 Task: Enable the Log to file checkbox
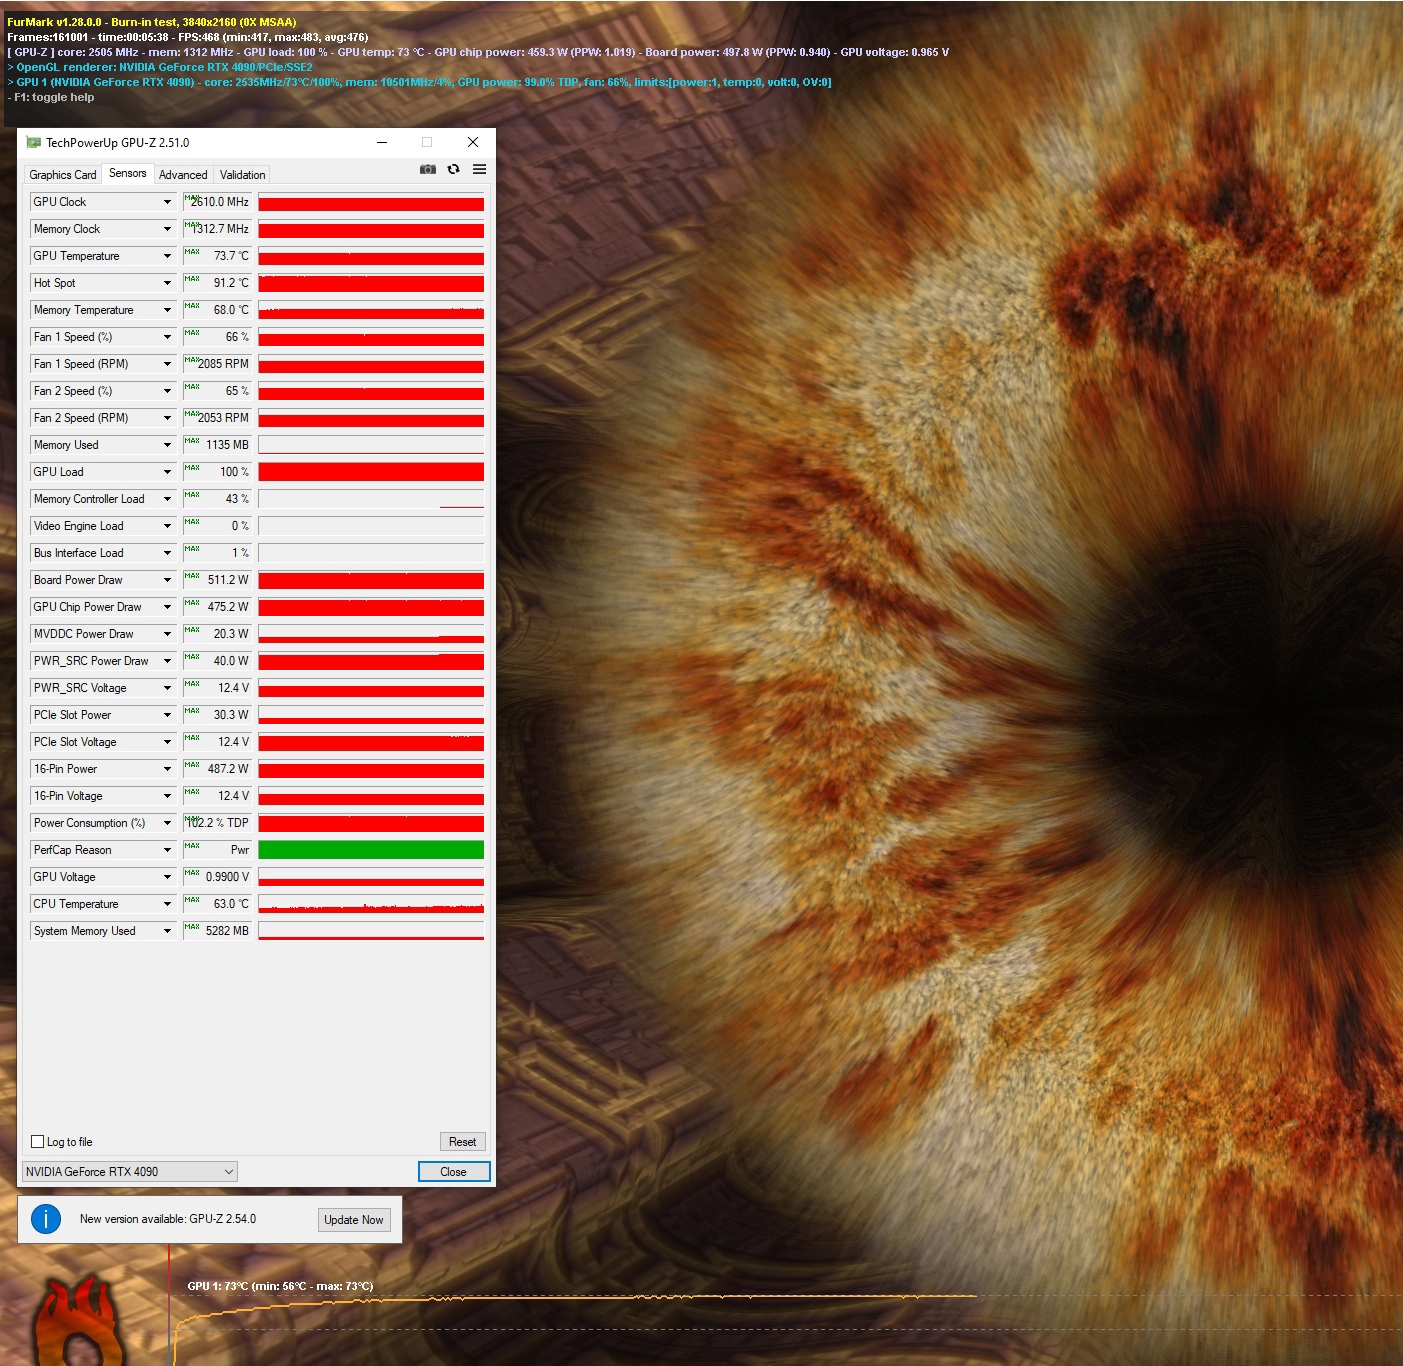tap(38, 1142)
